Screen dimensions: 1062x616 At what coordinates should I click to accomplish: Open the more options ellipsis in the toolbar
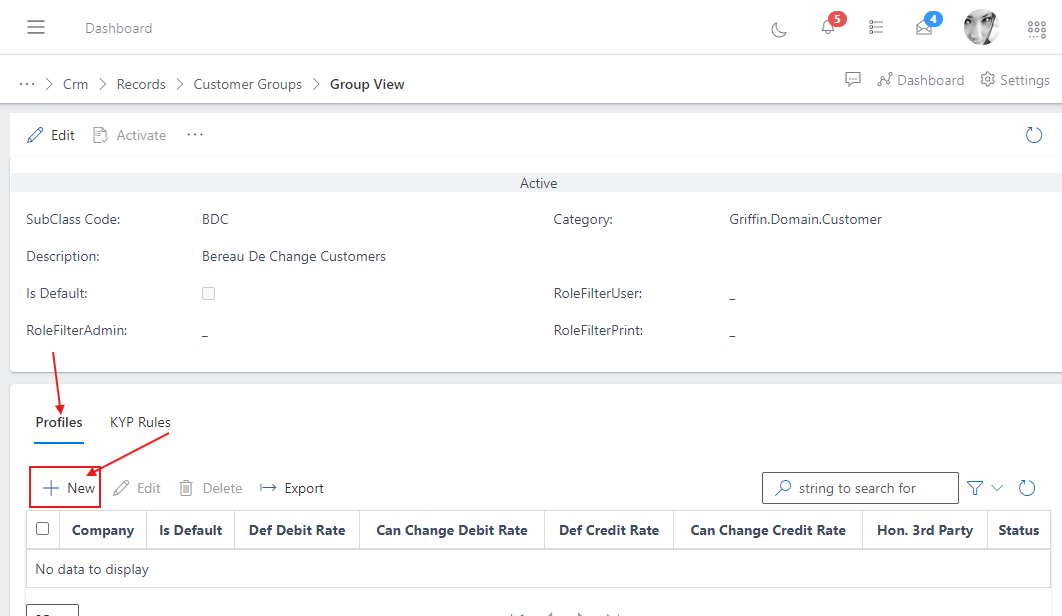tap(194, 134)
